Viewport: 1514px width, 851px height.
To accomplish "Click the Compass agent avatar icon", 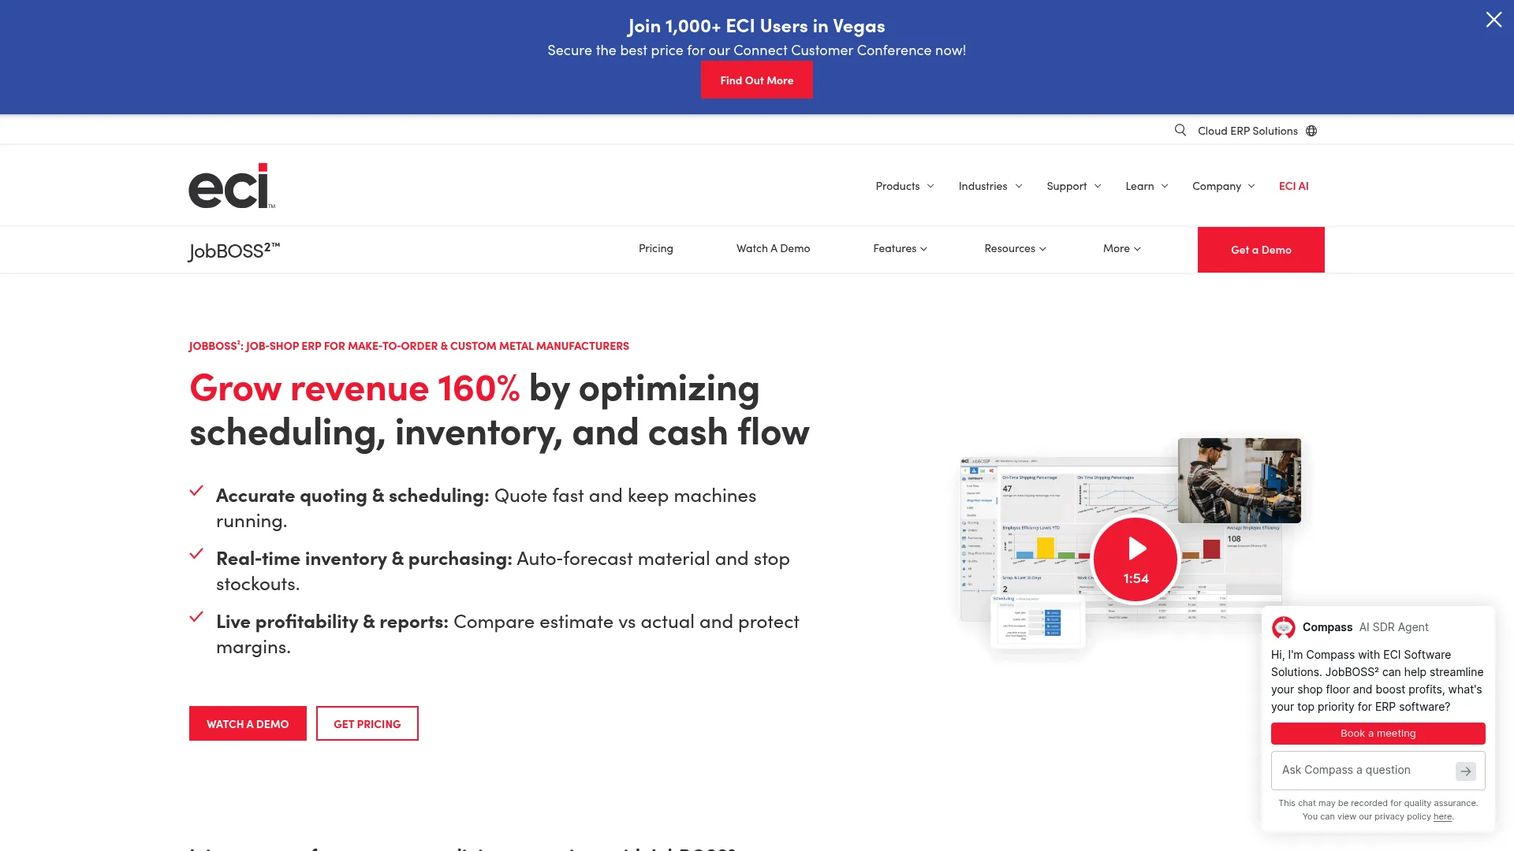I will (1283, 627).
